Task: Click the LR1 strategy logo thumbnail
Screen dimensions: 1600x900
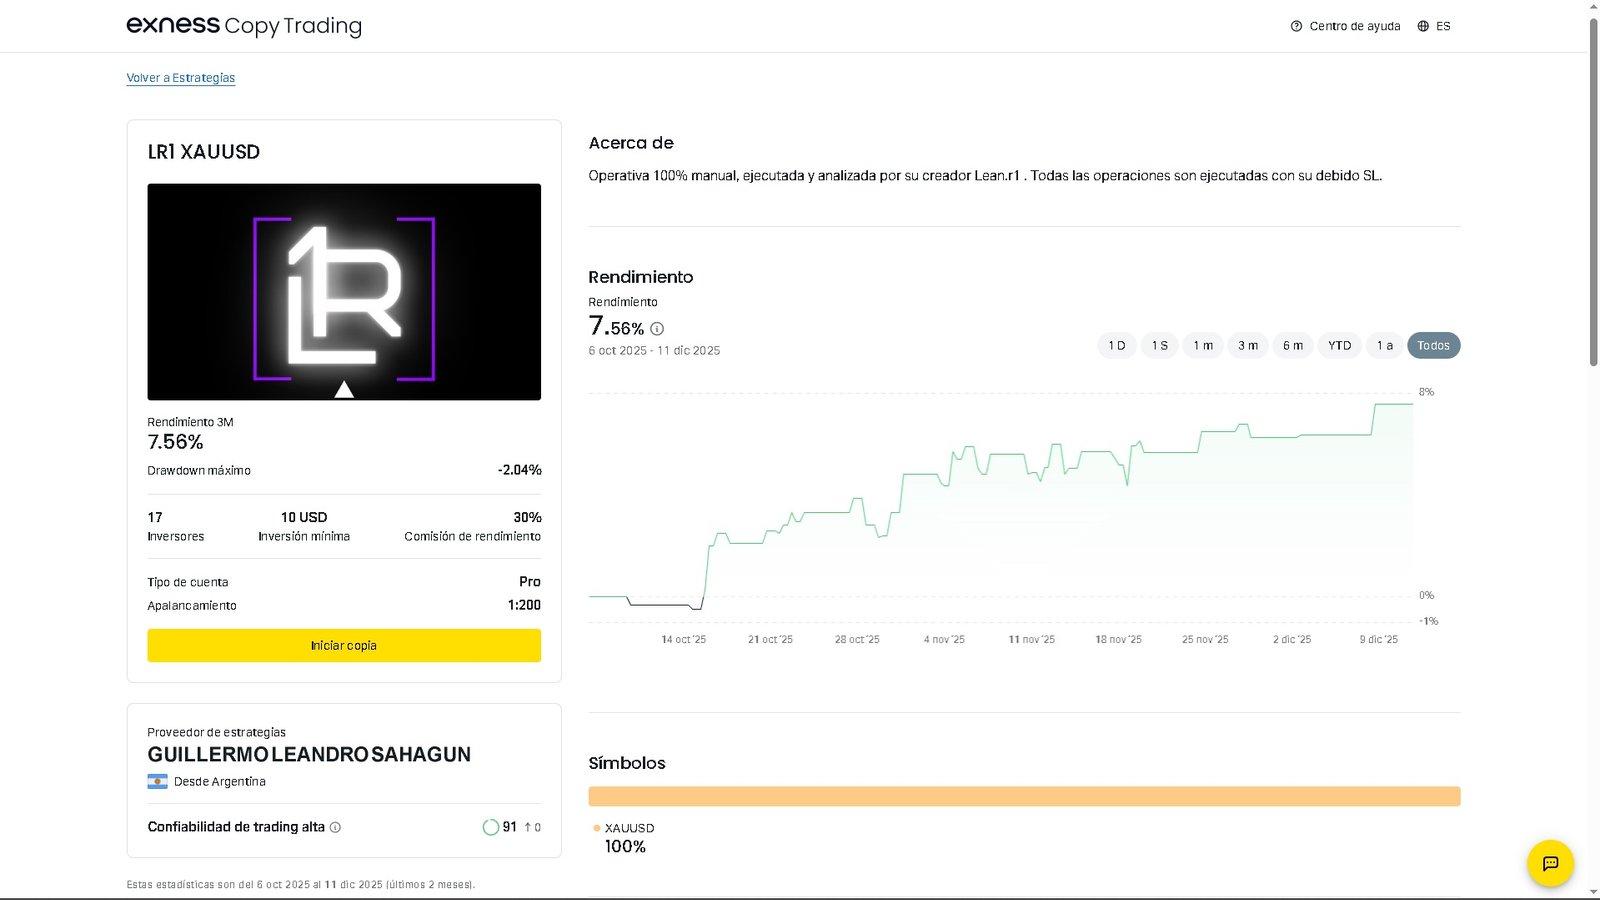Action: pos(343,291)
